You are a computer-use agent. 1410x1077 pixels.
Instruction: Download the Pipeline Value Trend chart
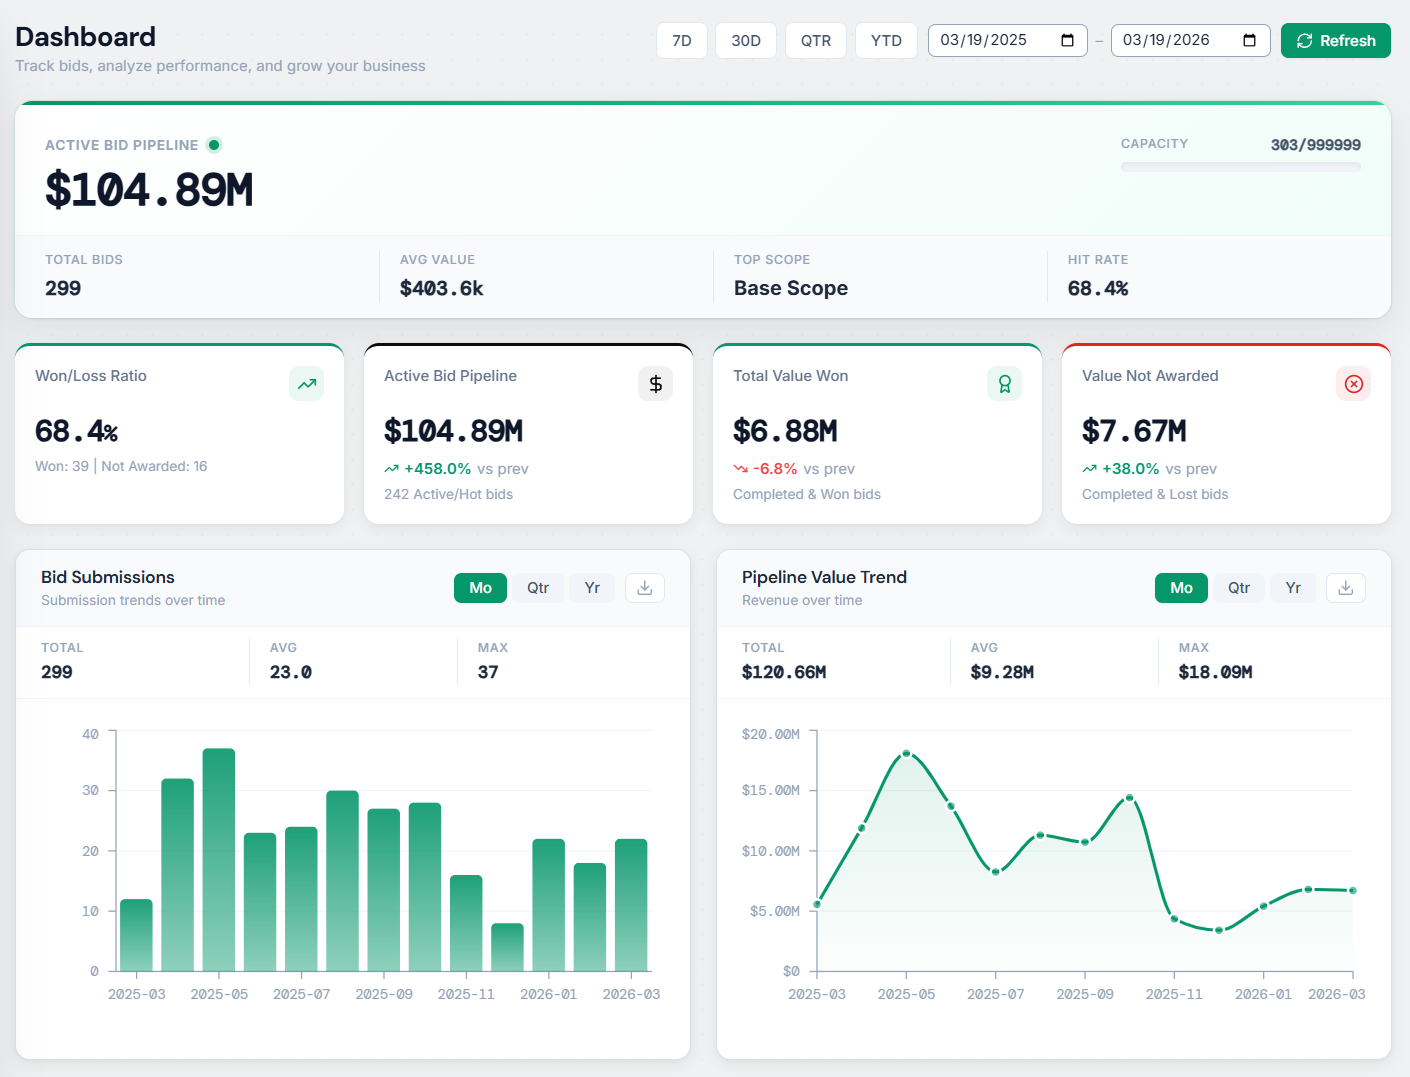(1345, 588)
